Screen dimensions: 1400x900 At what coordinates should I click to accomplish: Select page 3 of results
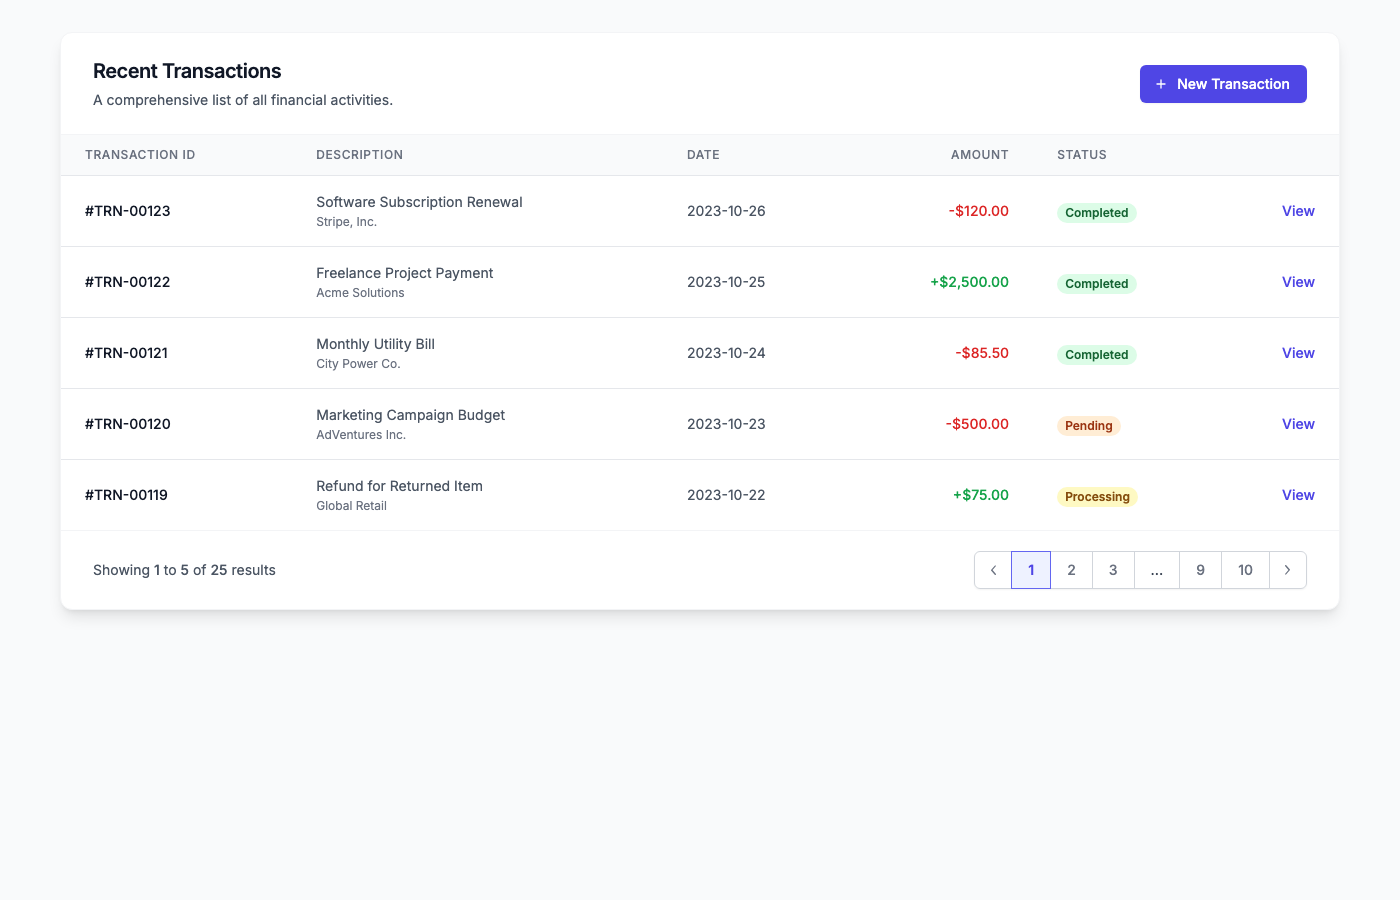click(x=1113, y=569)
